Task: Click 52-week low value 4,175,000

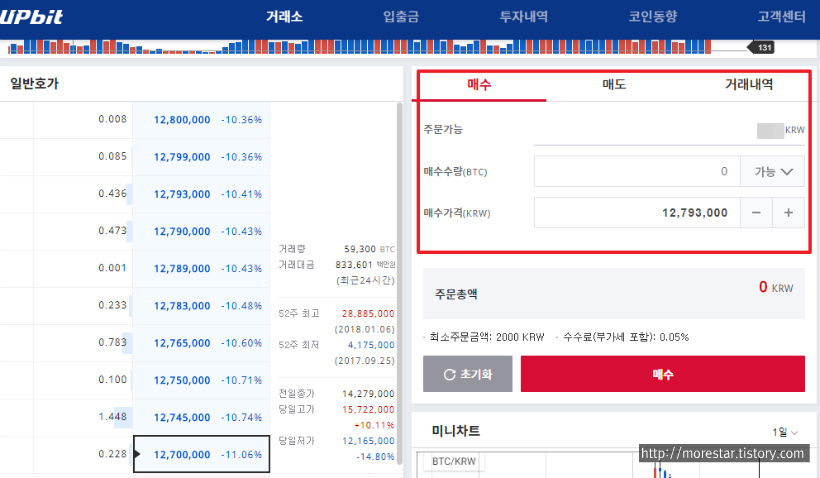Action: click(x=371, y=345)
